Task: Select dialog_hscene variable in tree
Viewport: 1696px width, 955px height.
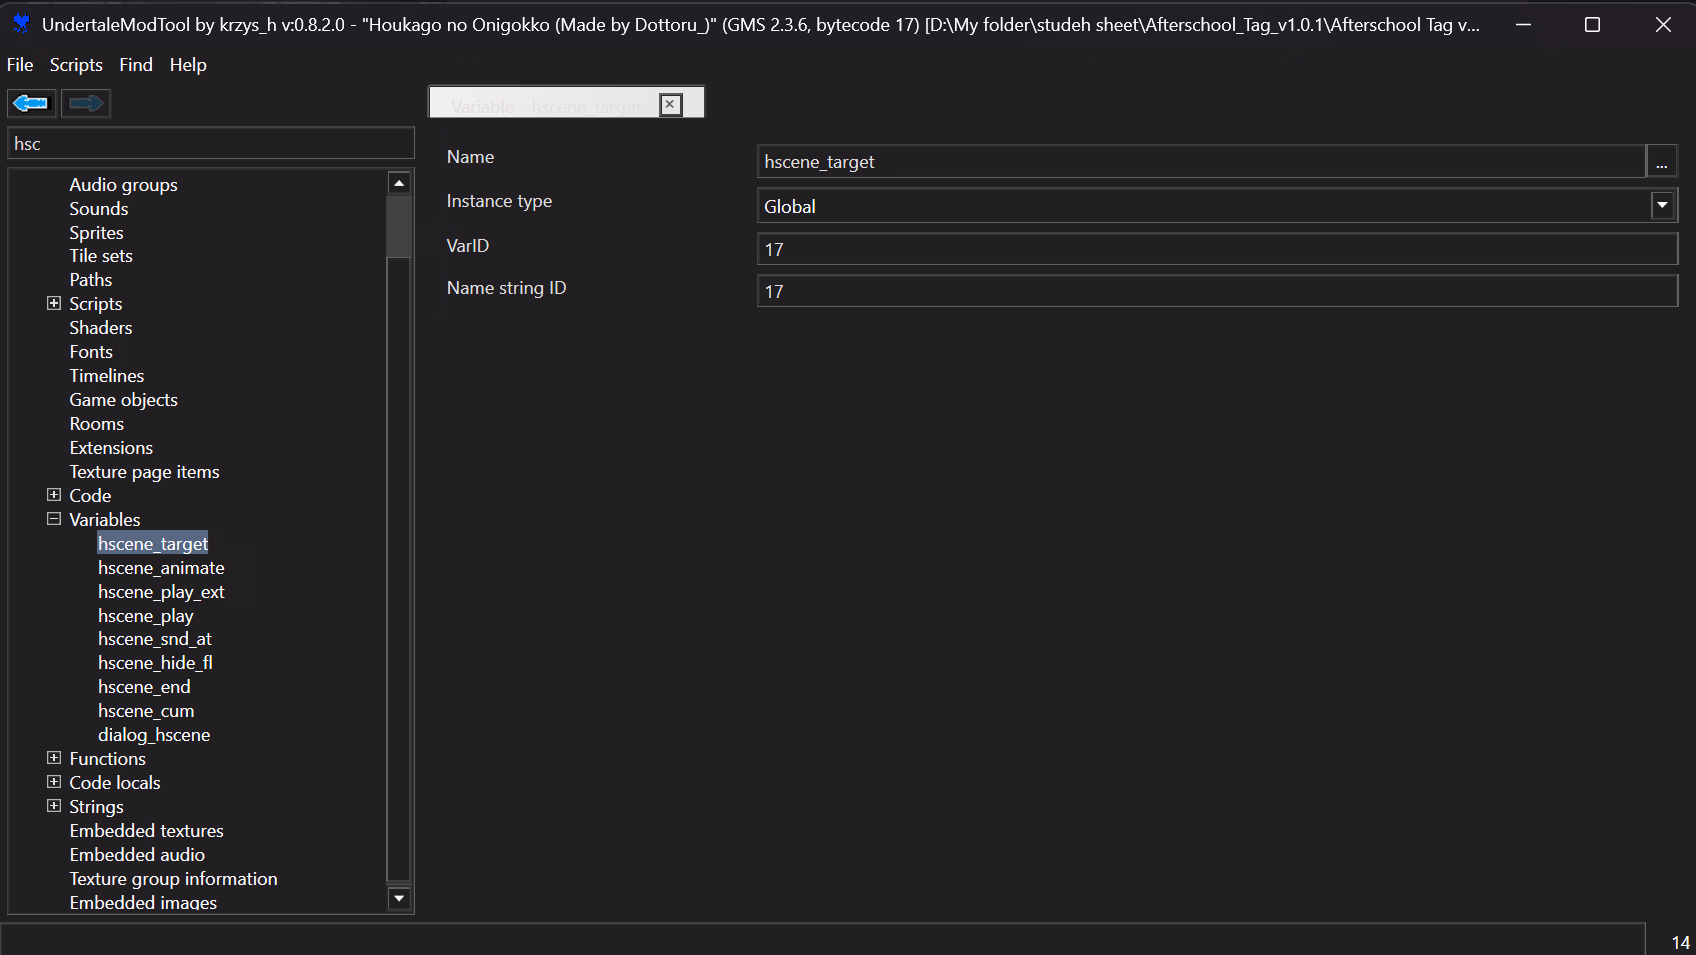Action: point(154,735)
